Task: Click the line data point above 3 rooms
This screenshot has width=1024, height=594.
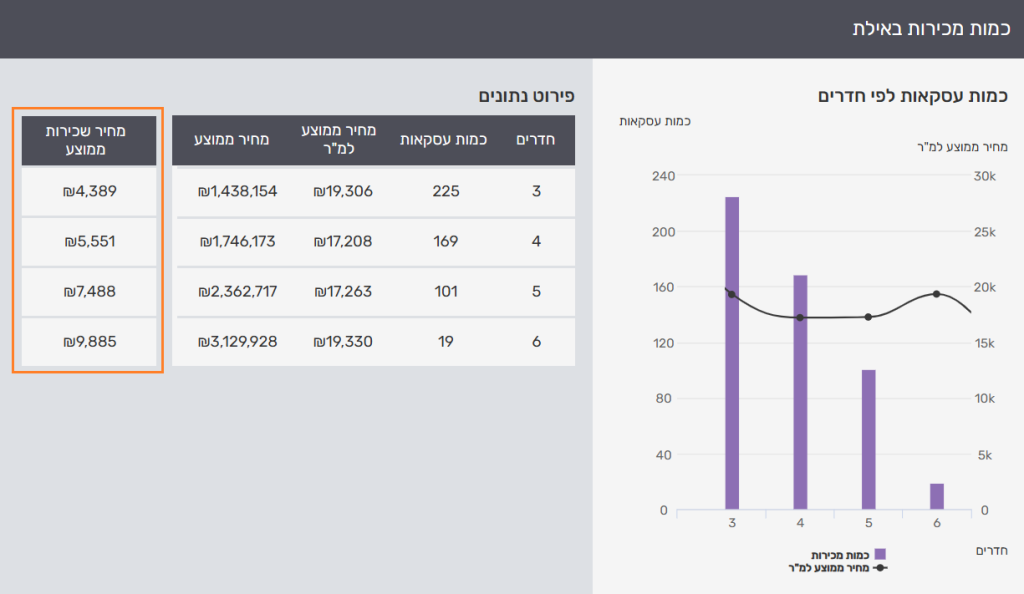Action: (732, 294)
